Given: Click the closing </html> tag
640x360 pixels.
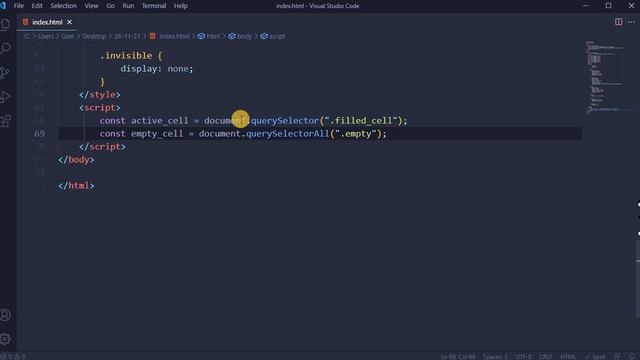Looking at the screenshot, I should tap(76, 185).
